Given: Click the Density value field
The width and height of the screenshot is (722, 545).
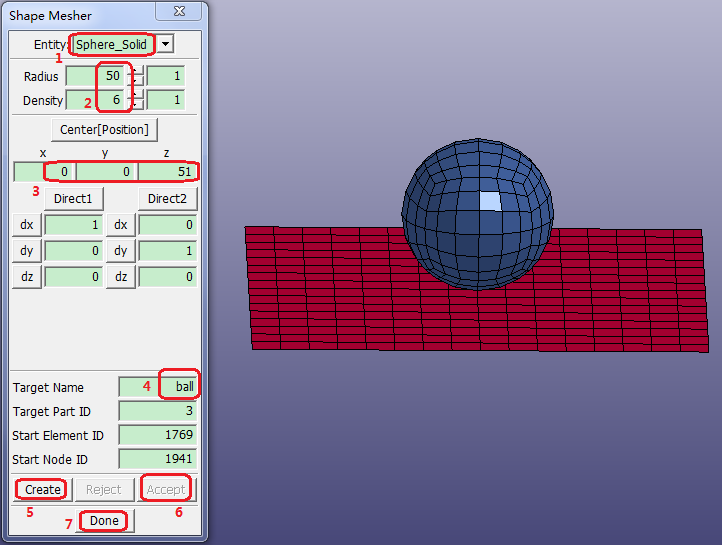Looking at the screenshot, I should (x=95, y=100).
